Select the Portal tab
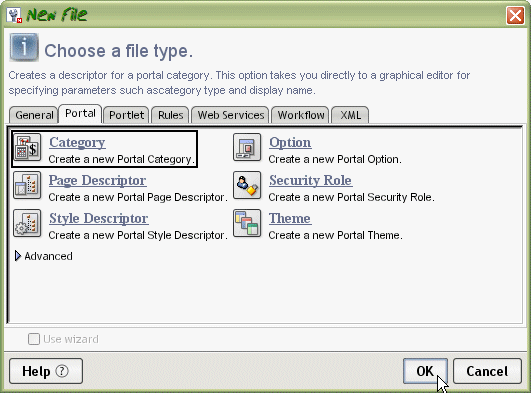 pos(80,113)
